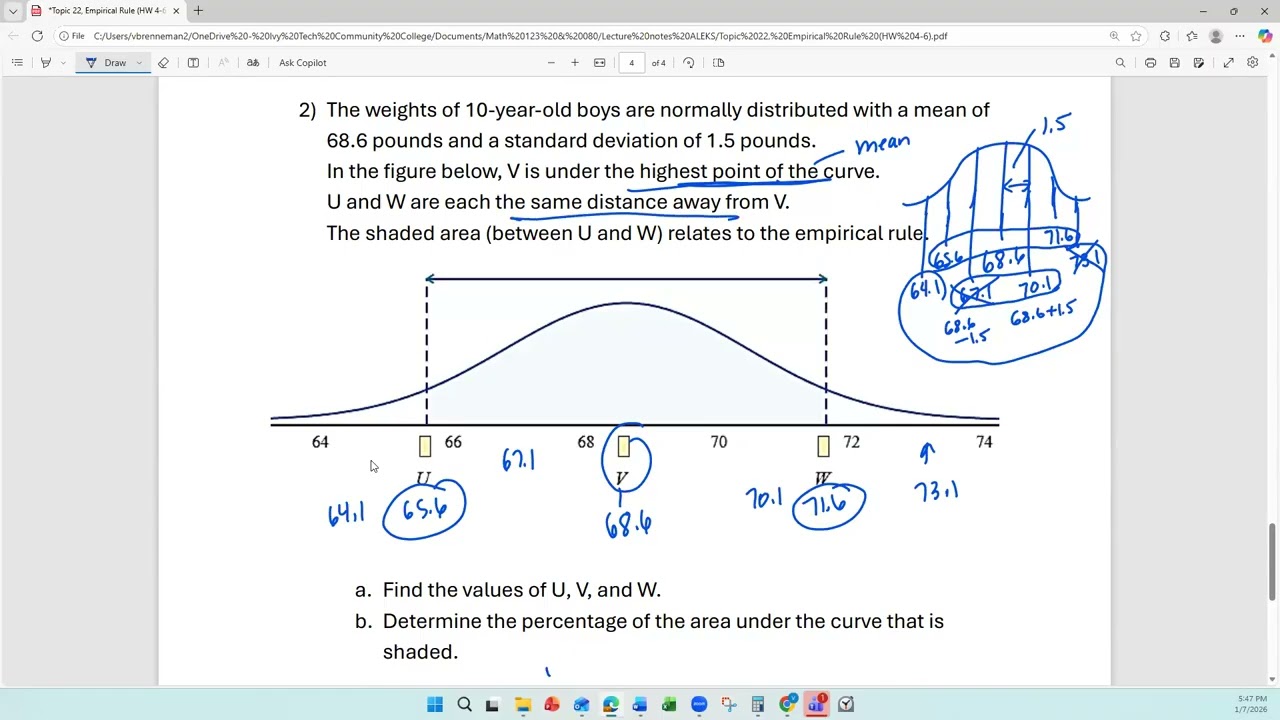Add this page to favorites
Image resolution: width=1280 pixels, height=720 pixels.
point(1137,36)
